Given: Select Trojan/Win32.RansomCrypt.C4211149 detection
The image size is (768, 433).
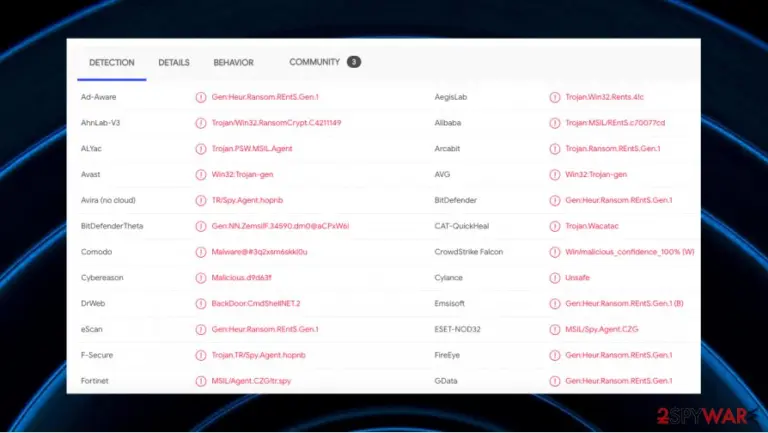Looking at the screenshot, I should [276, 123].
